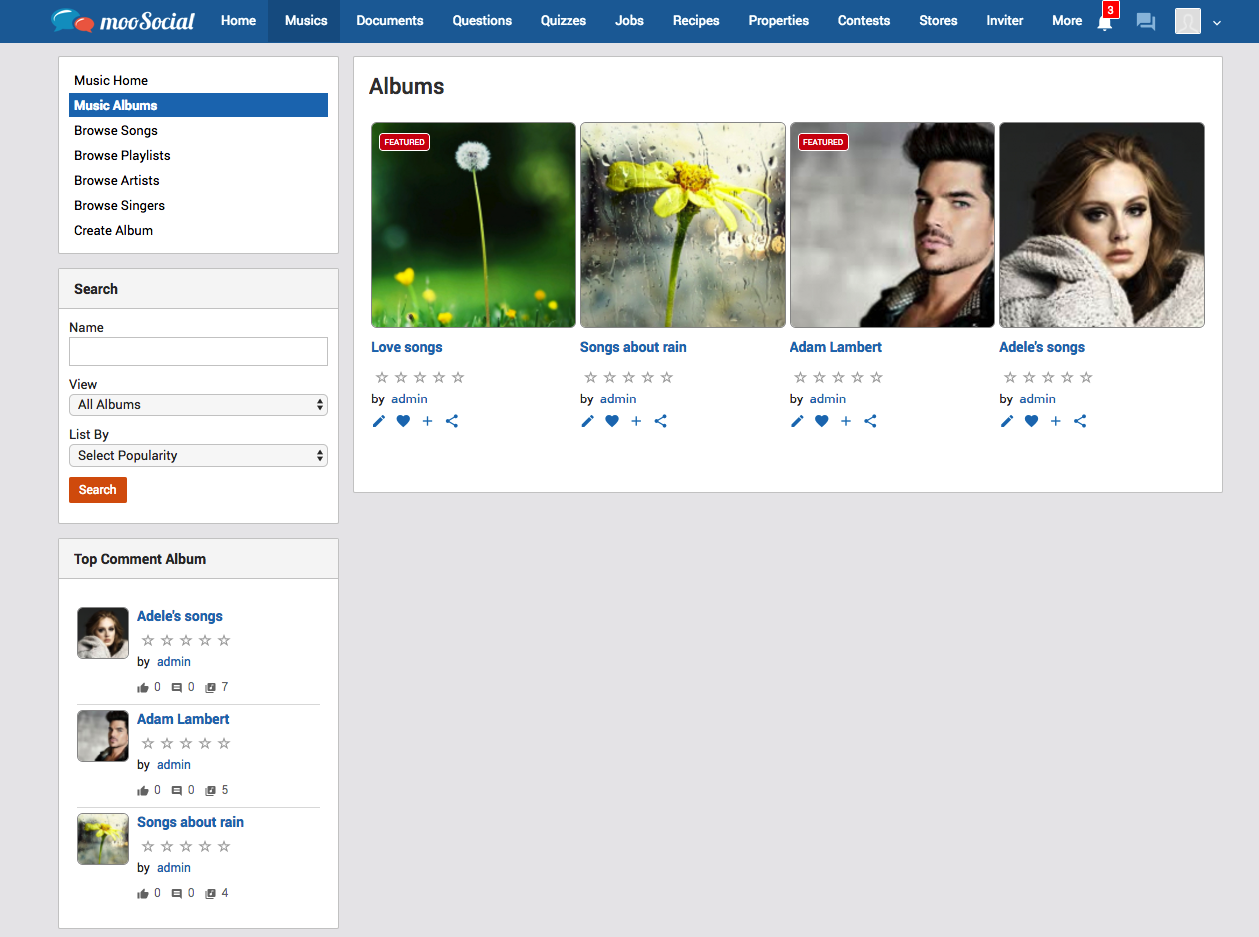Share the Songs about rain album
The image size is (1259, 937).
(x=661, y=421)
